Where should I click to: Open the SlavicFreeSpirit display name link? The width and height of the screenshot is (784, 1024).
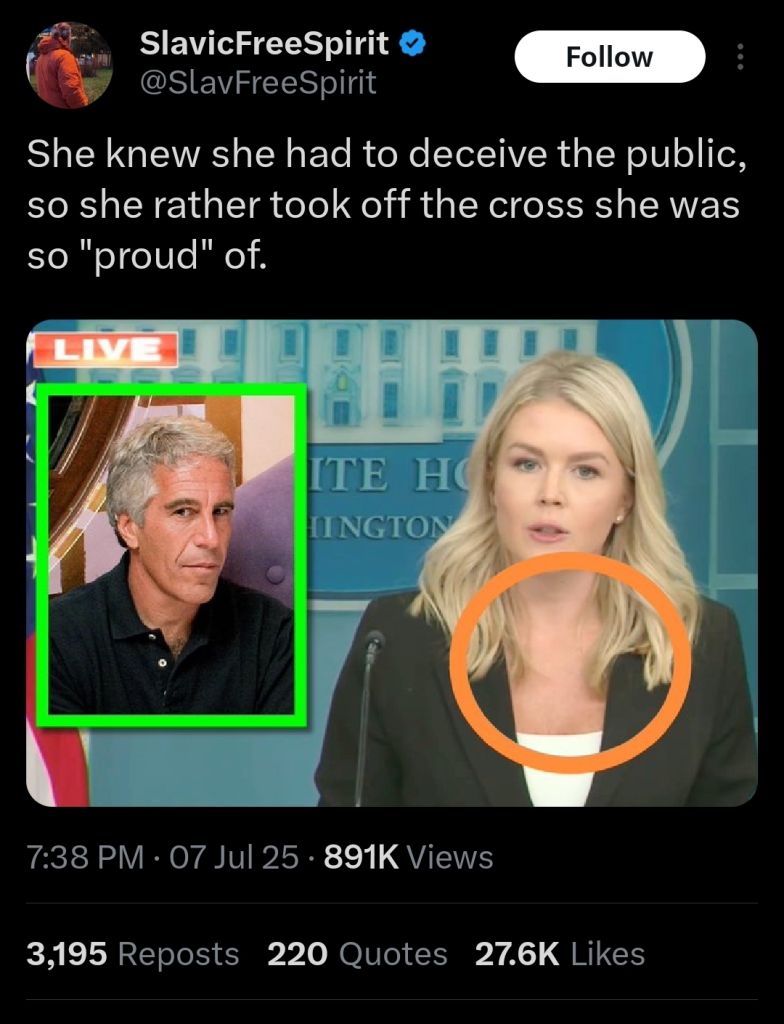(264, 43)
